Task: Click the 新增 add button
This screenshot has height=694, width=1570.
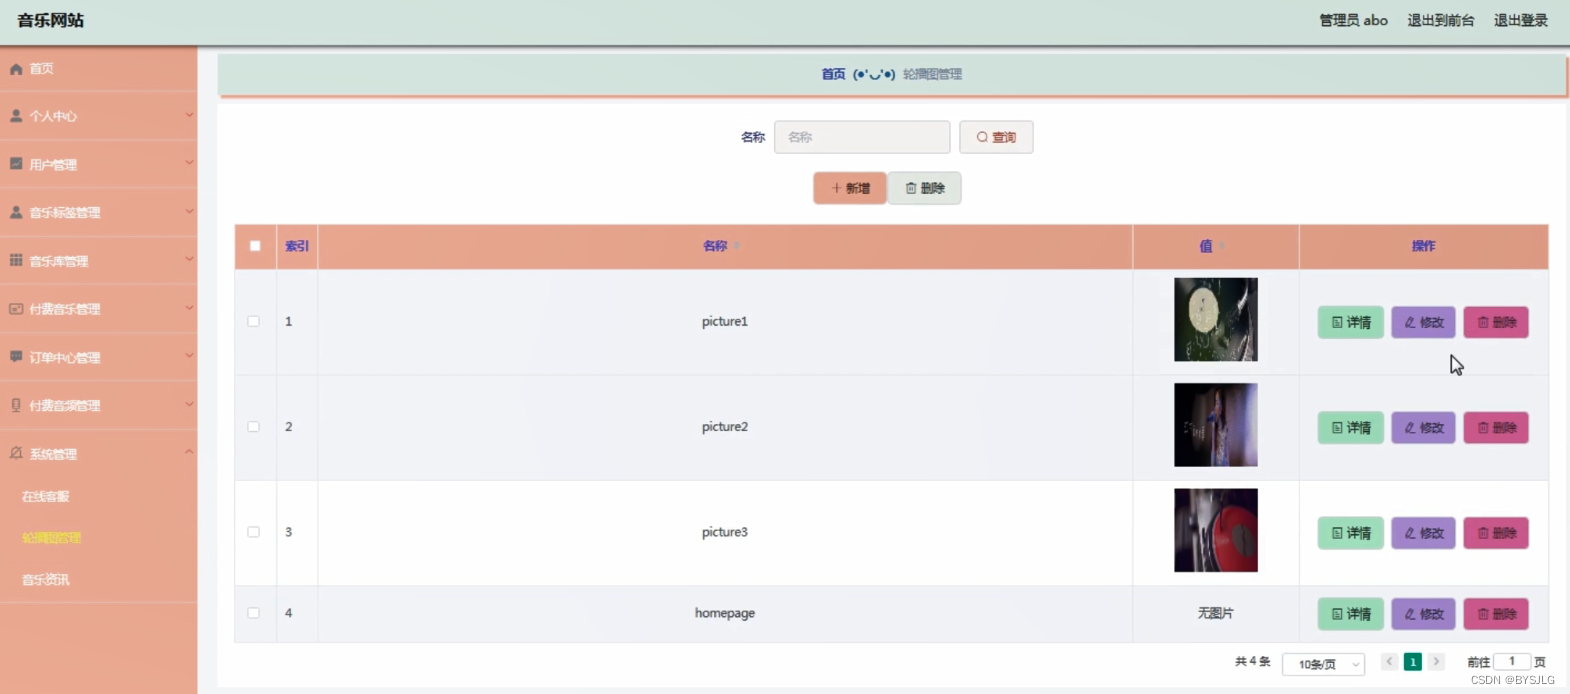Action: click(850, 188)
